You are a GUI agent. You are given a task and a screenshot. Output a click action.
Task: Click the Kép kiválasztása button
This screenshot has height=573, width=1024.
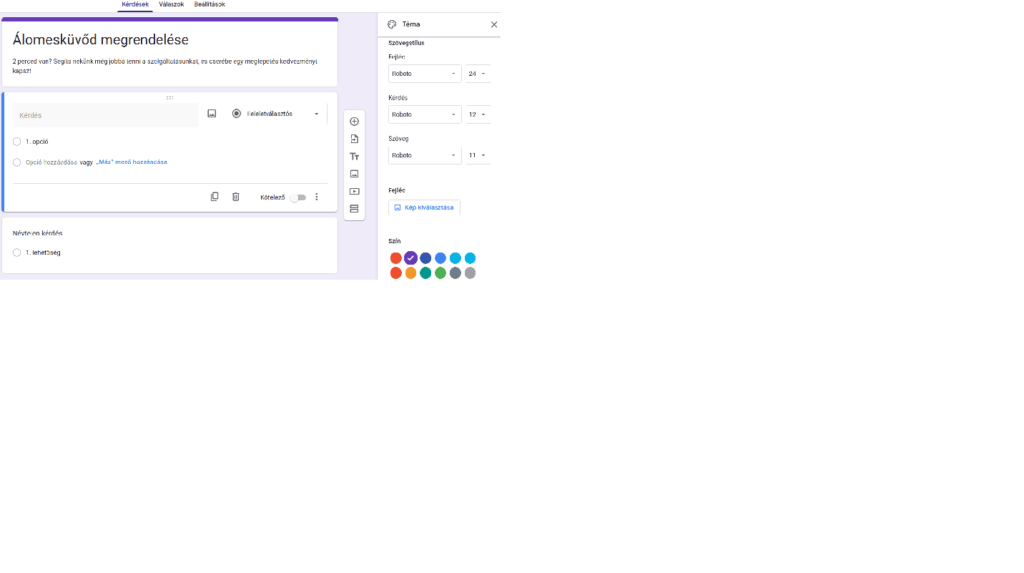coord(424,207)
